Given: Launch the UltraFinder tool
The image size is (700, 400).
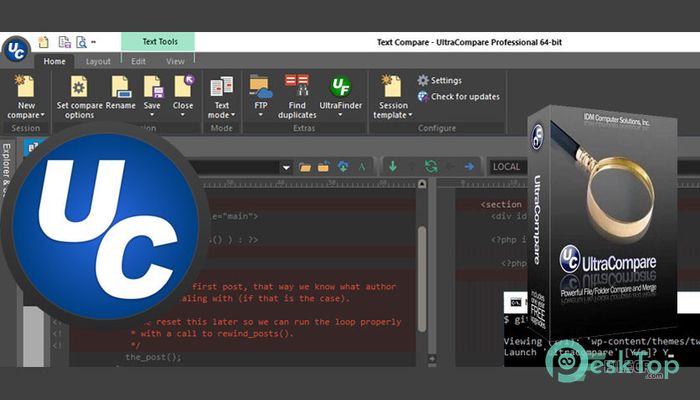Looking at the screenshot, I should pos(340,87).
